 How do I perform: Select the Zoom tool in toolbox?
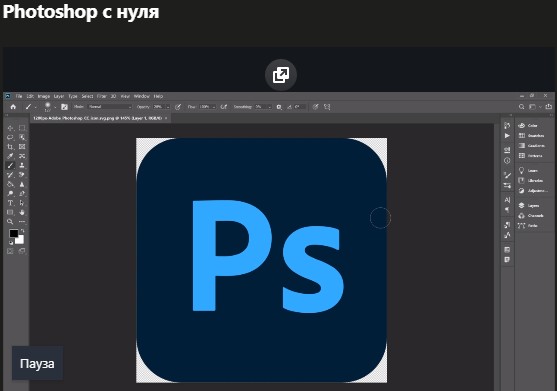pyautogui.click(x=10, y=222)
